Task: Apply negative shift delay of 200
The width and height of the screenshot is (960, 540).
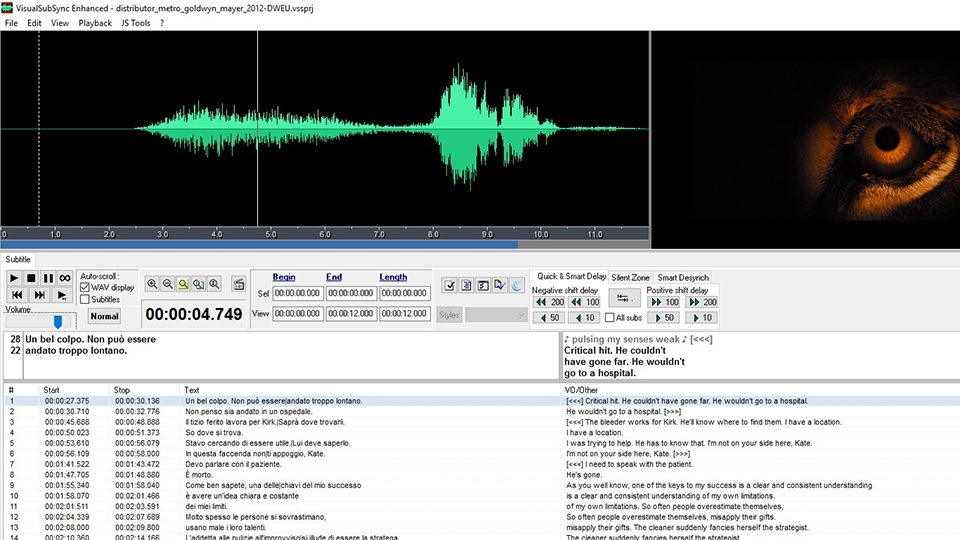Action: point(550,302)
